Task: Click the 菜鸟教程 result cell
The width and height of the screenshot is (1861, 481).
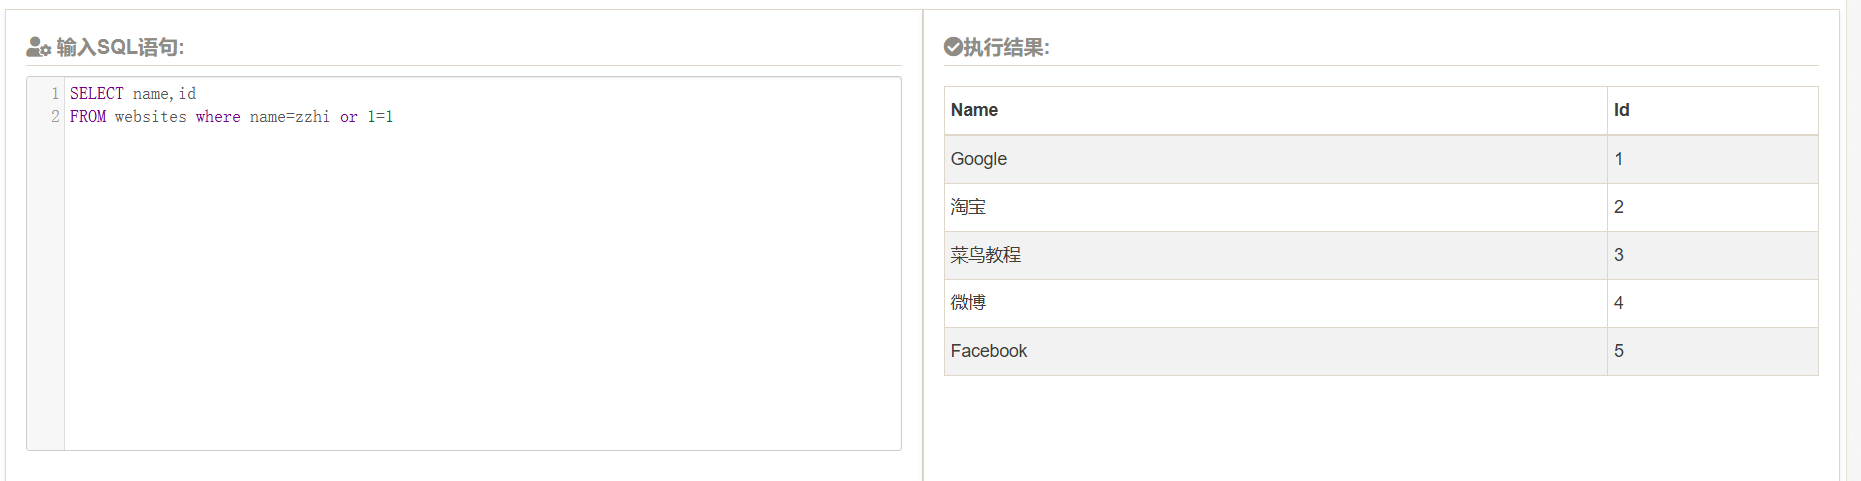Action: pyautogui.click(x=985, y=255)
